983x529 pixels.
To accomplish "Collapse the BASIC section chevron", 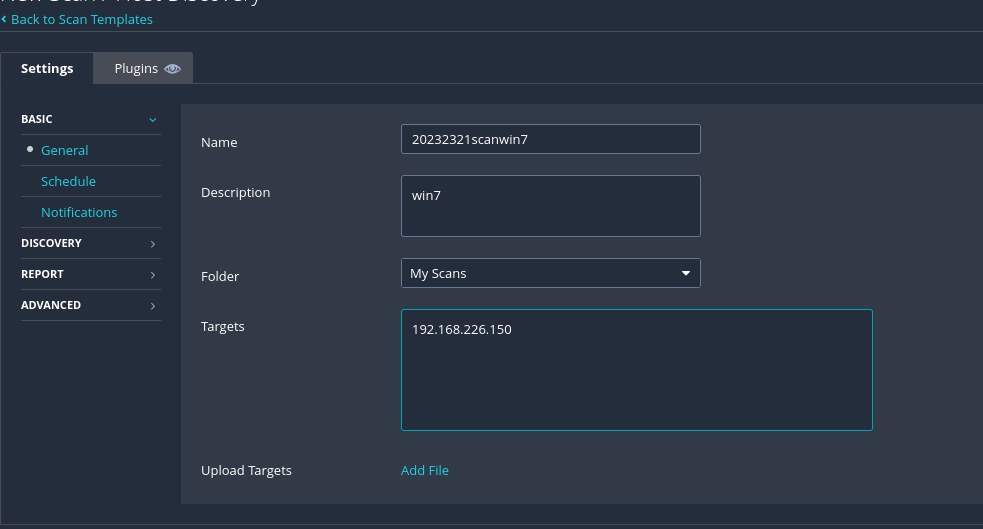I will point(153,120).
